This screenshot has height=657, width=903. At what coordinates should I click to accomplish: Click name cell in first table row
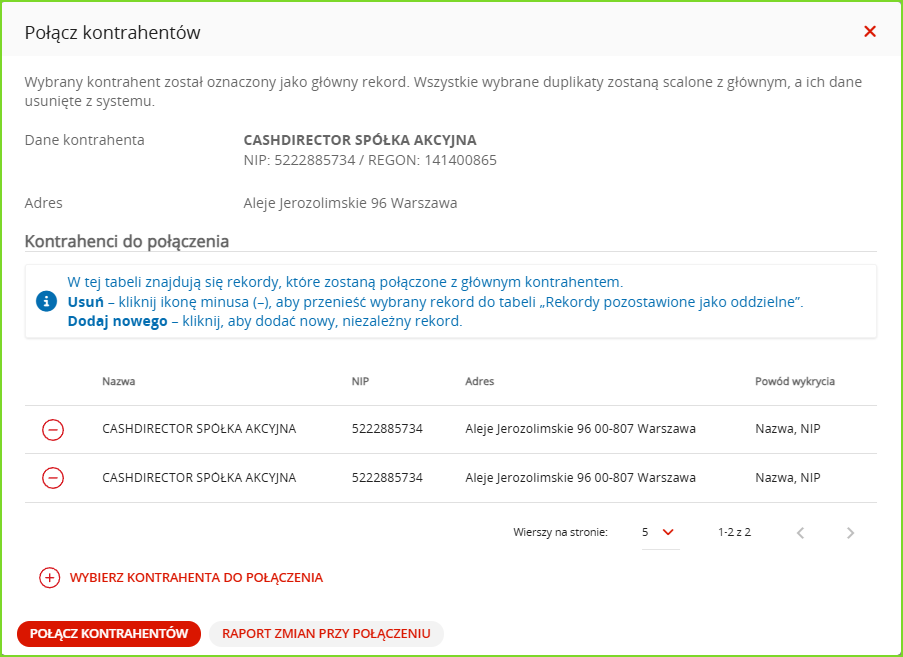pos(199,429)
